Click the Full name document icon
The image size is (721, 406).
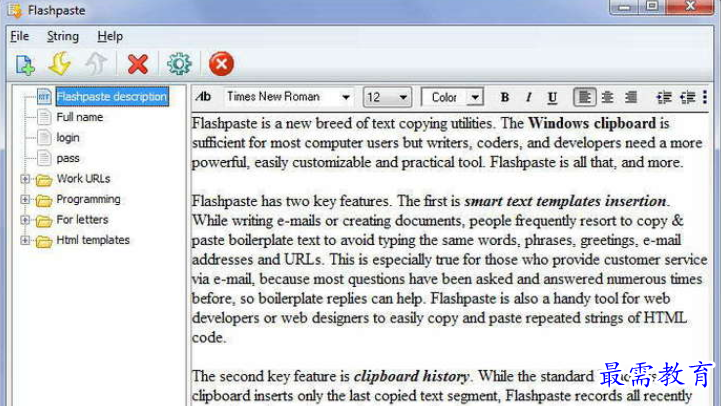pyautogui.click(x=44, y=117)
